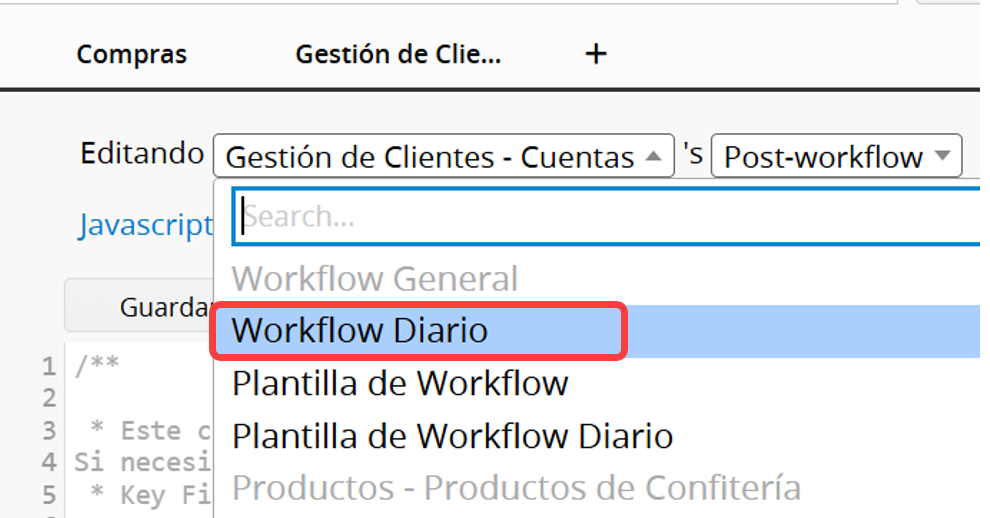Screen dimensions: 990x518
Task: Switch to Gestión de Clie... tab
Action: [398, 54]
